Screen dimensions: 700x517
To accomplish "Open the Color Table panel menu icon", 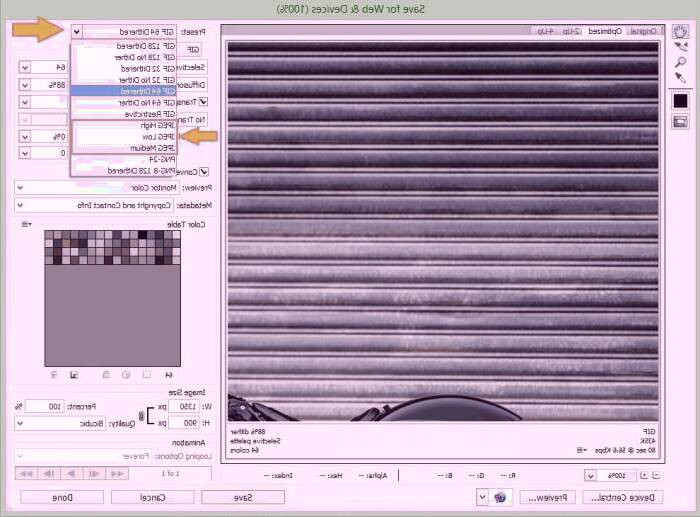I will pyautogui.click(x=26, y=224).
